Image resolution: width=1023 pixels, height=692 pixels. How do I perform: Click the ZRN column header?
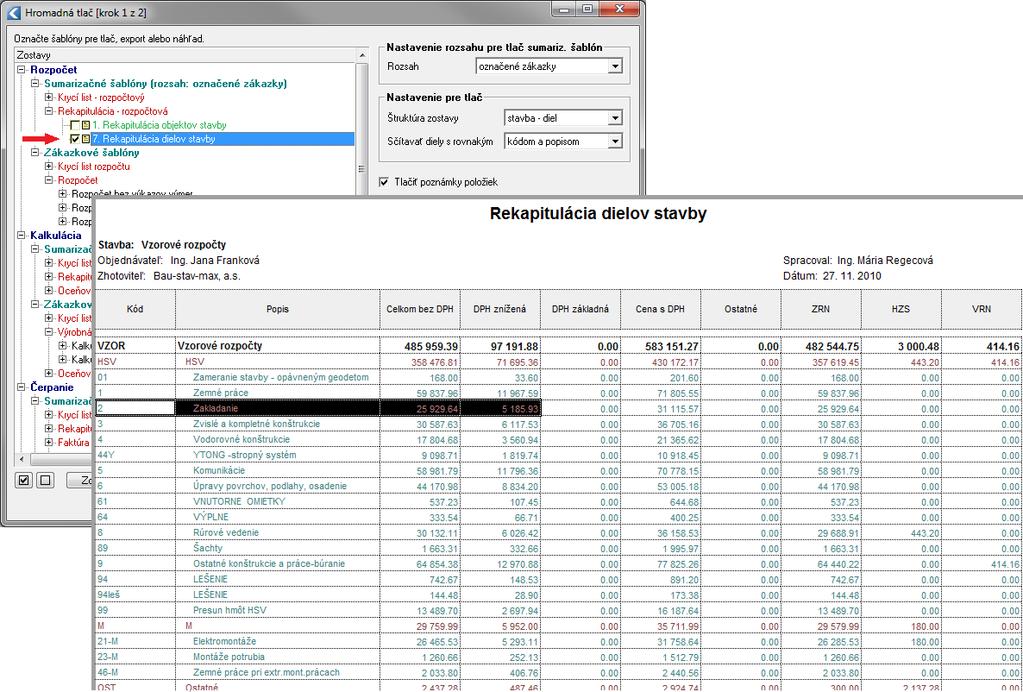tap(821, 309)
